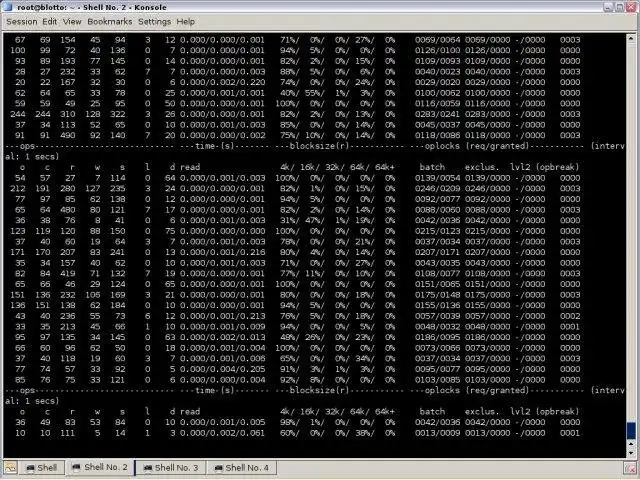The width and height of the screenshot is (640, 480).
Task: Click the terminal scrollbar down arrow
Action: 631,452
